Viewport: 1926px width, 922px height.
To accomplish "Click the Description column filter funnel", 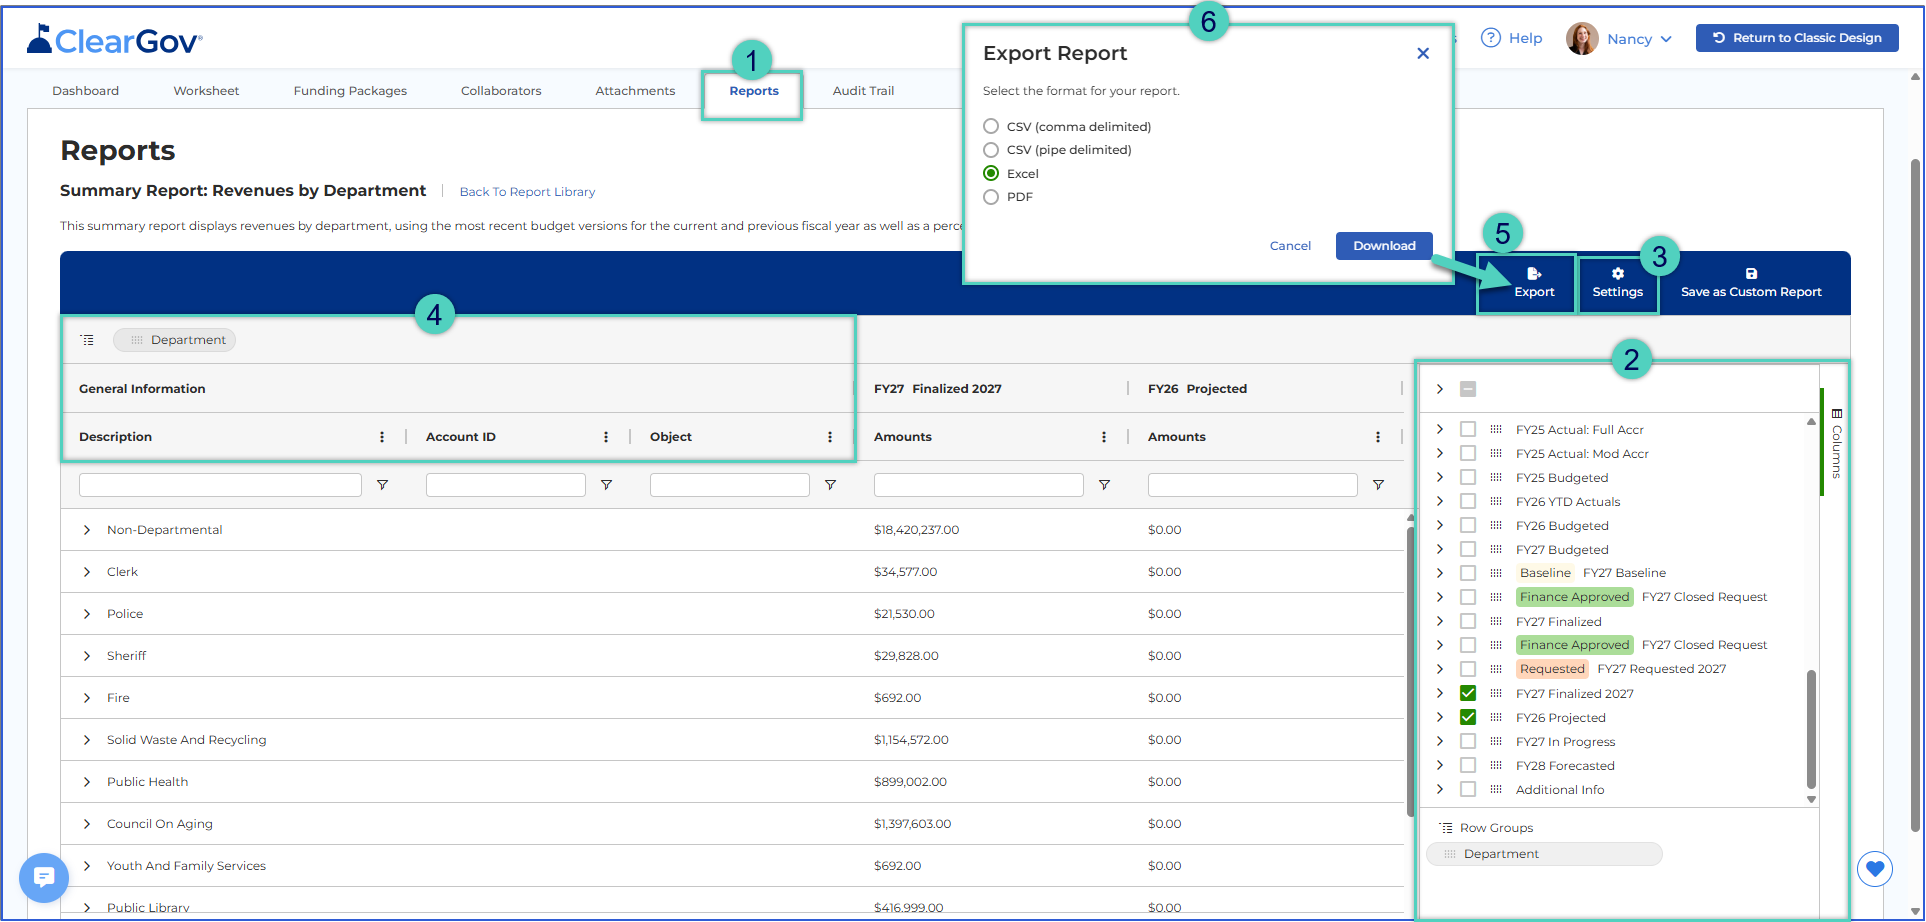I will (x=382, y=485).
